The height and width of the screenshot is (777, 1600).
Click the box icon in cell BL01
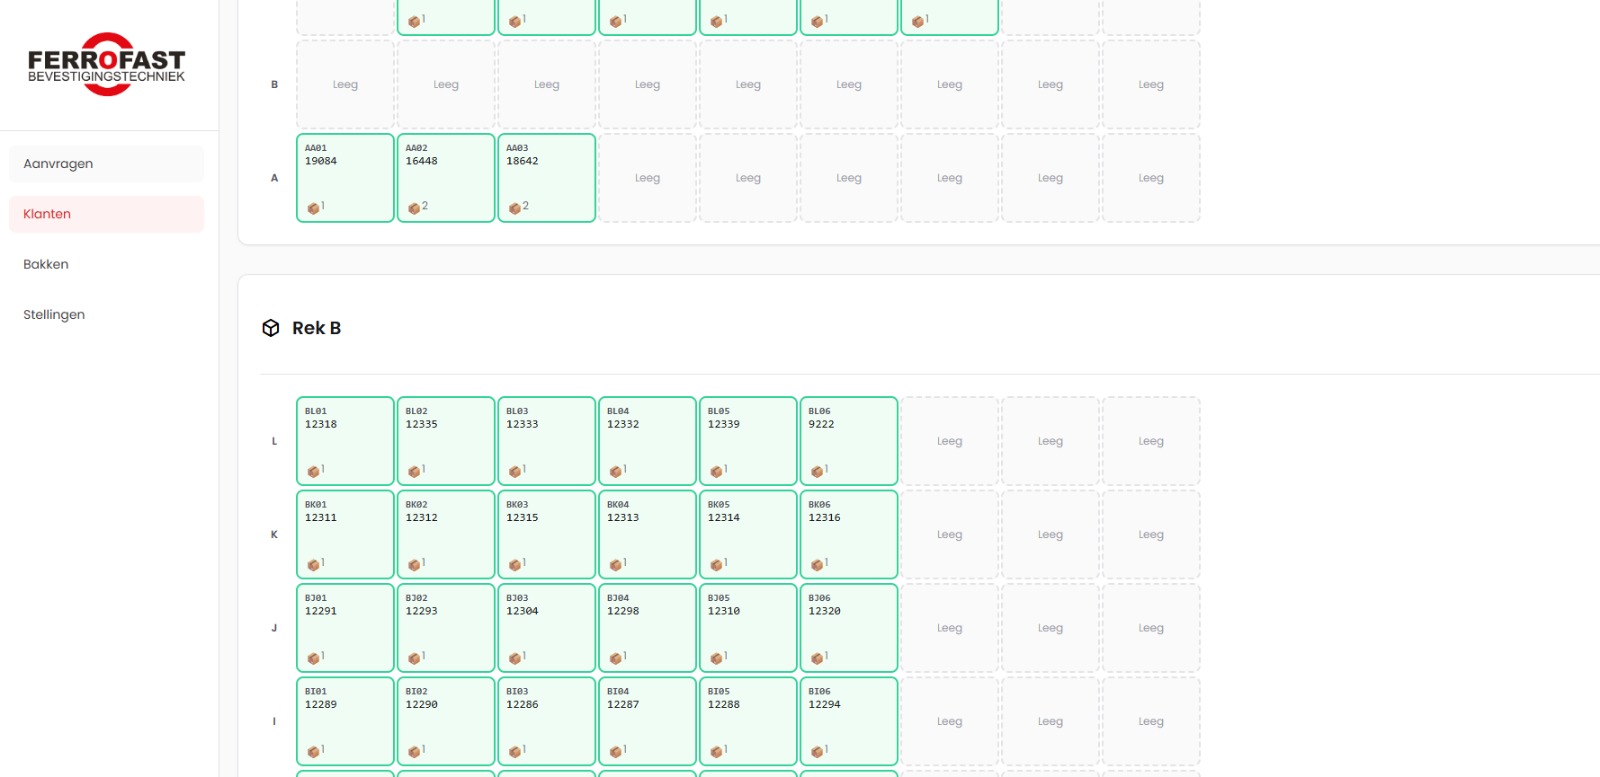pyautogui.click(x=313, y=471)
